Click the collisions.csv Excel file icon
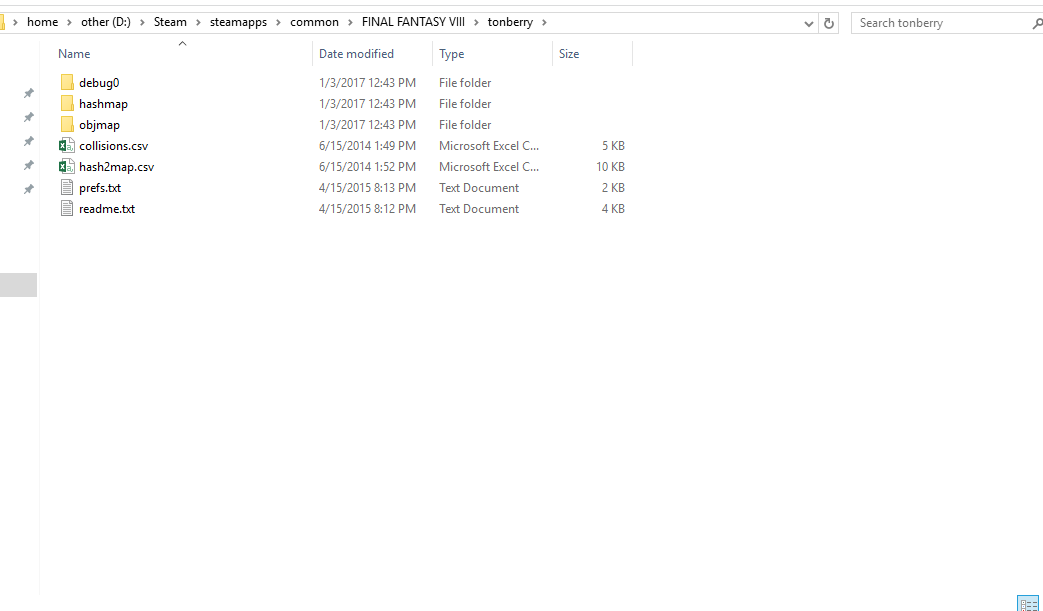1043x611 pixels. click(x=67, y=146)
